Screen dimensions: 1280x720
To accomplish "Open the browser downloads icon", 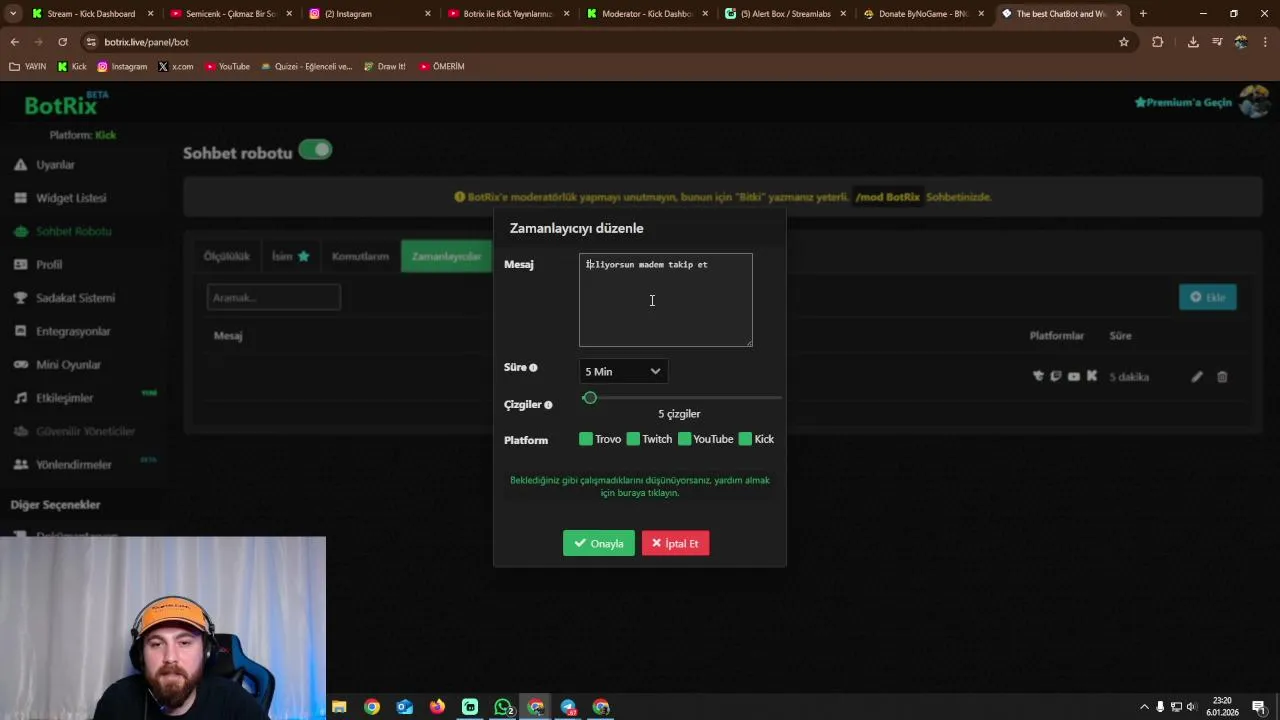I will (1193, 42).
